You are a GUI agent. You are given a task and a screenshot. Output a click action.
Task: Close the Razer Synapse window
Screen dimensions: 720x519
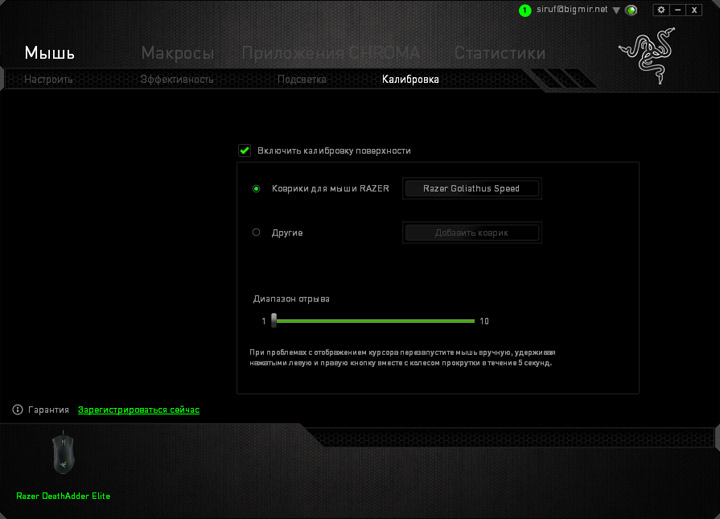694,10
